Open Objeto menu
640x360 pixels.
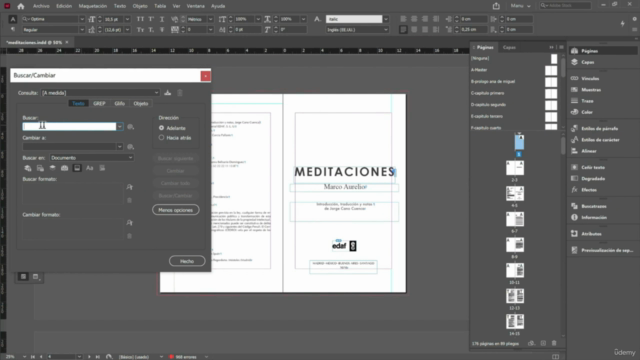click(x=140, y=6)
